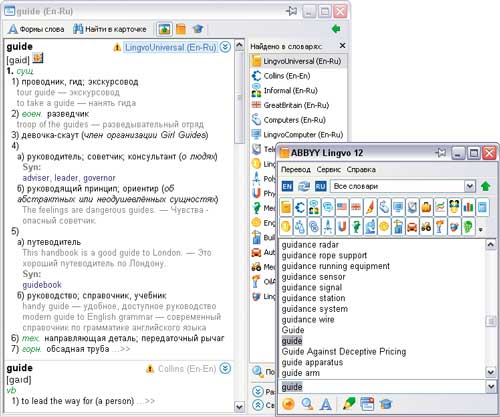Toggle the yellow book view button in card toolbar
The image size is (500, 417).
click(x=181, y=29)
